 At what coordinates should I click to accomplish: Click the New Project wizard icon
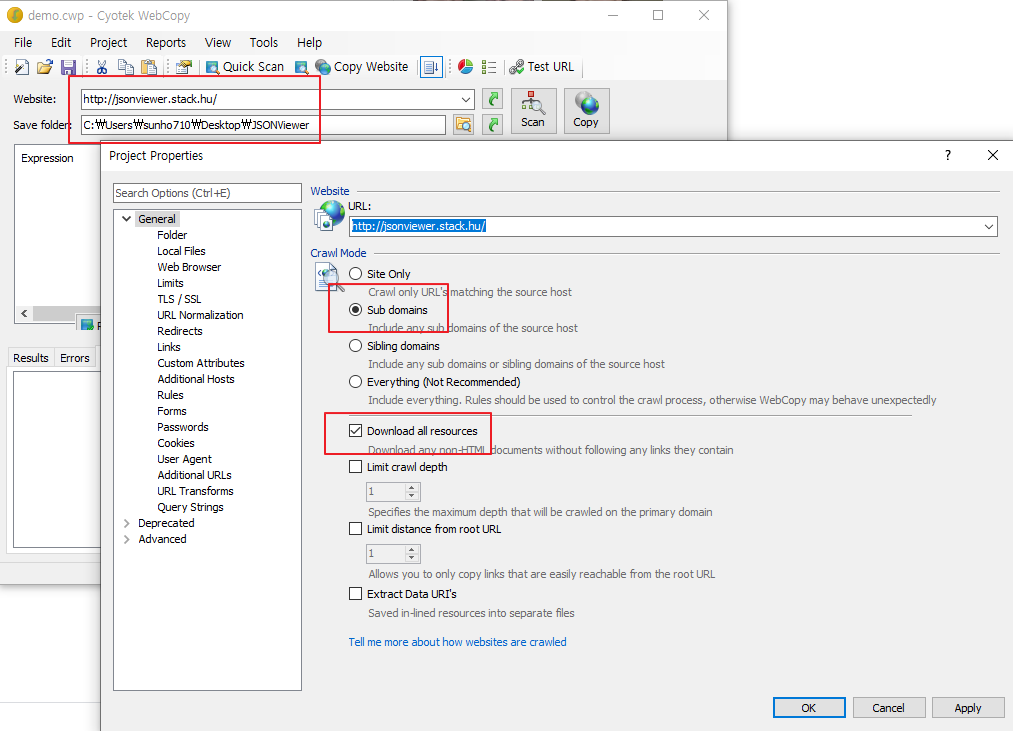click(22, 67)
